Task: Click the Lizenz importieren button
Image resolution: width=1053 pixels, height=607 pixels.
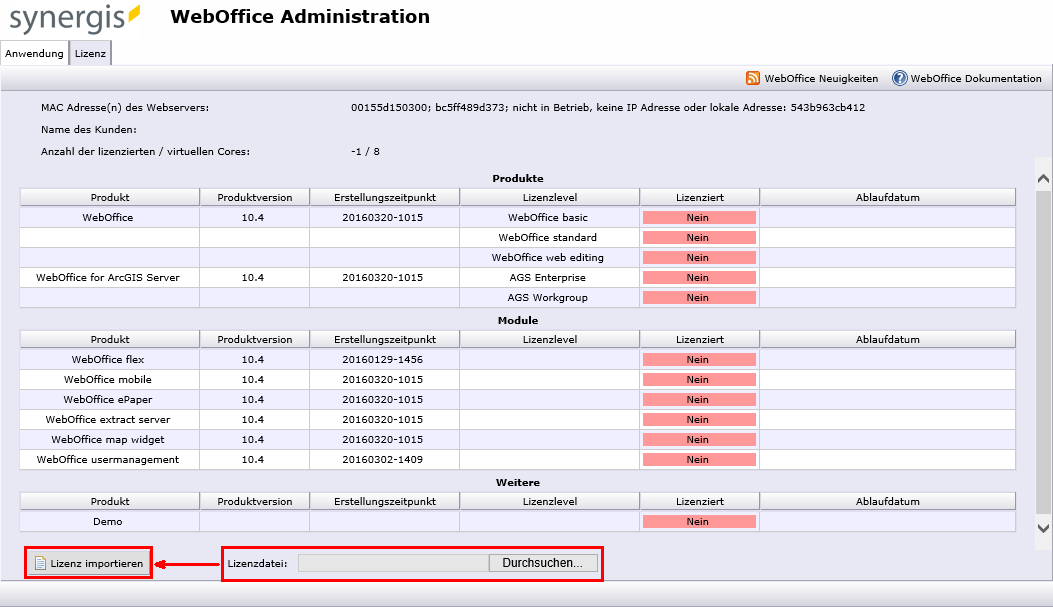Action: 88,563
